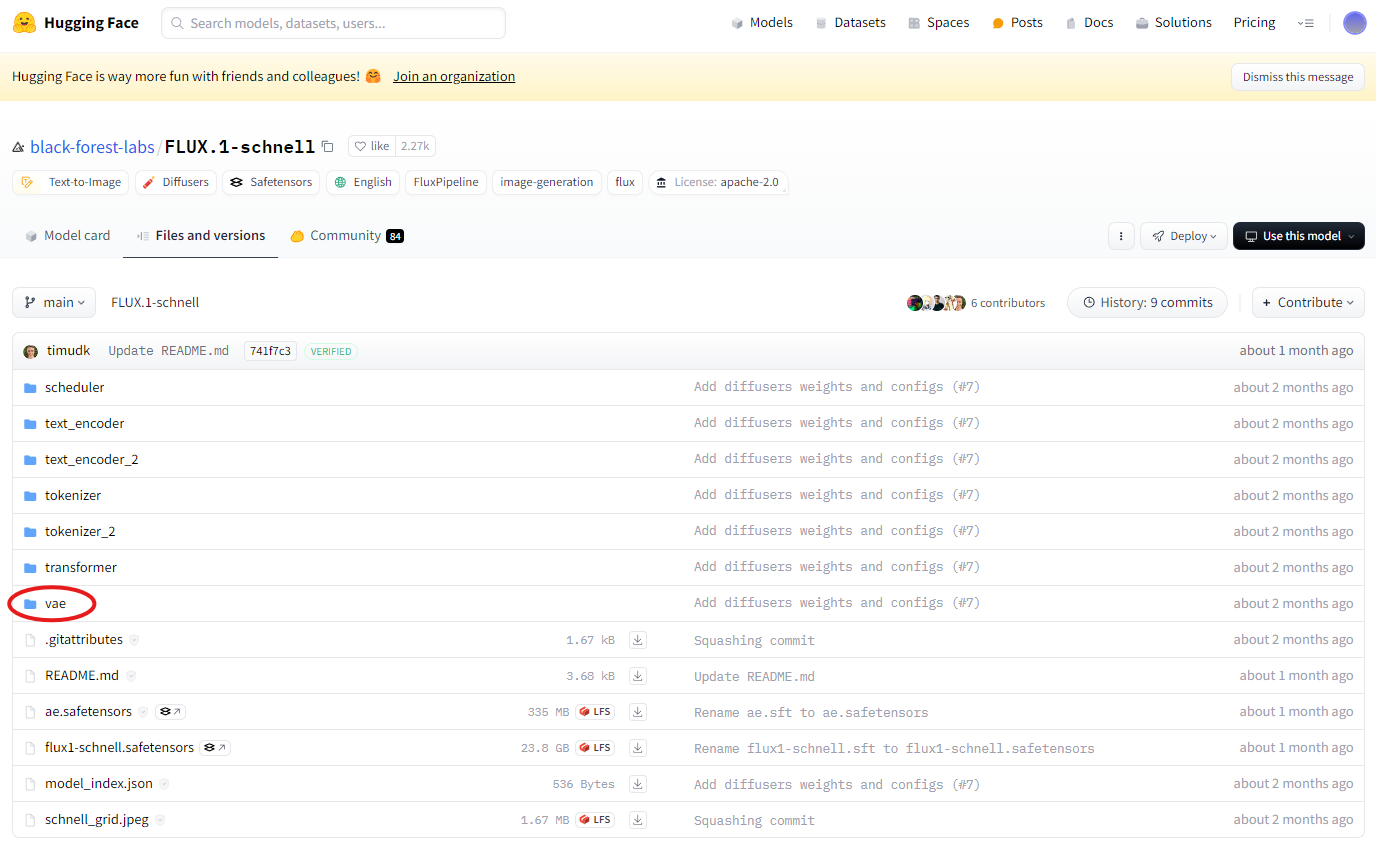Image resolution: width=1376 pixels, height=844 pixels.
Task: Expand the Use this model dropdown
Action: [x=1299, y=236]
